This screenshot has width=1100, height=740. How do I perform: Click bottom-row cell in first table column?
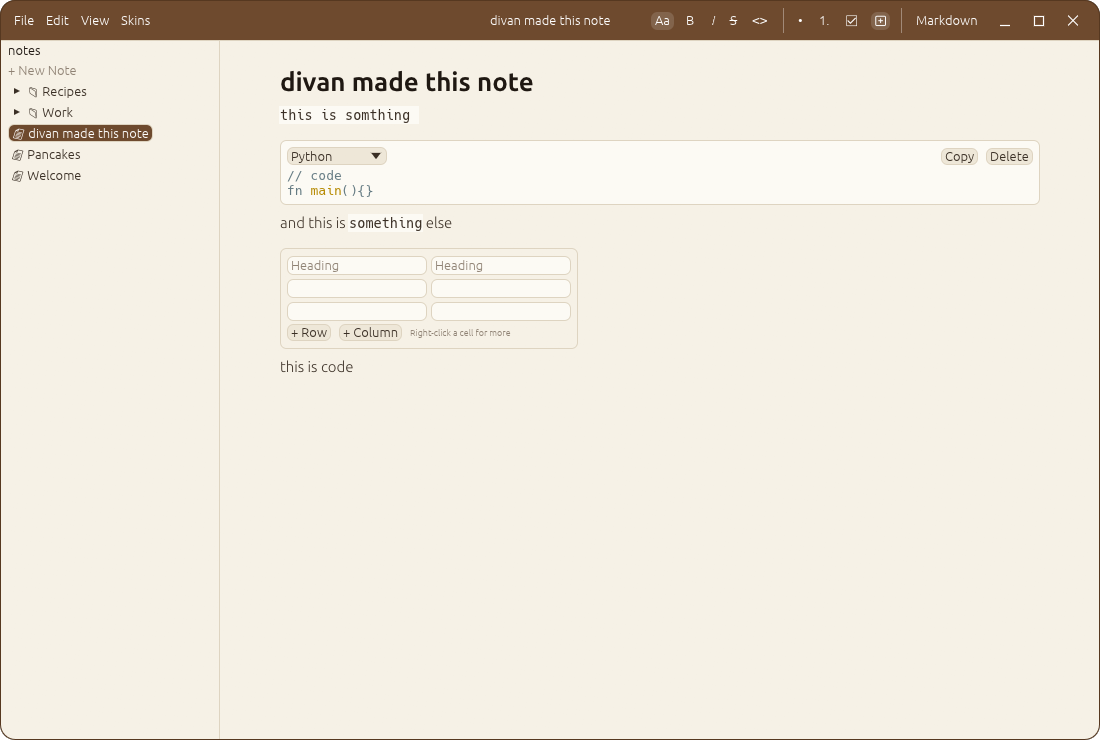tap(356, 311)
